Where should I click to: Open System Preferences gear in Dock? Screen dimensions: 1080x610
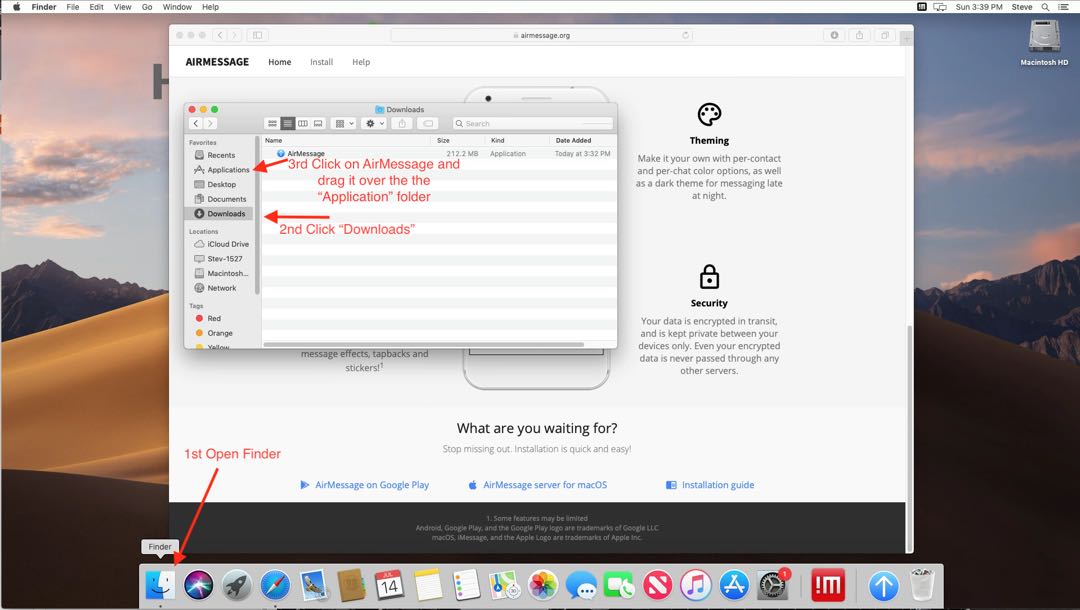click(773, 585)
